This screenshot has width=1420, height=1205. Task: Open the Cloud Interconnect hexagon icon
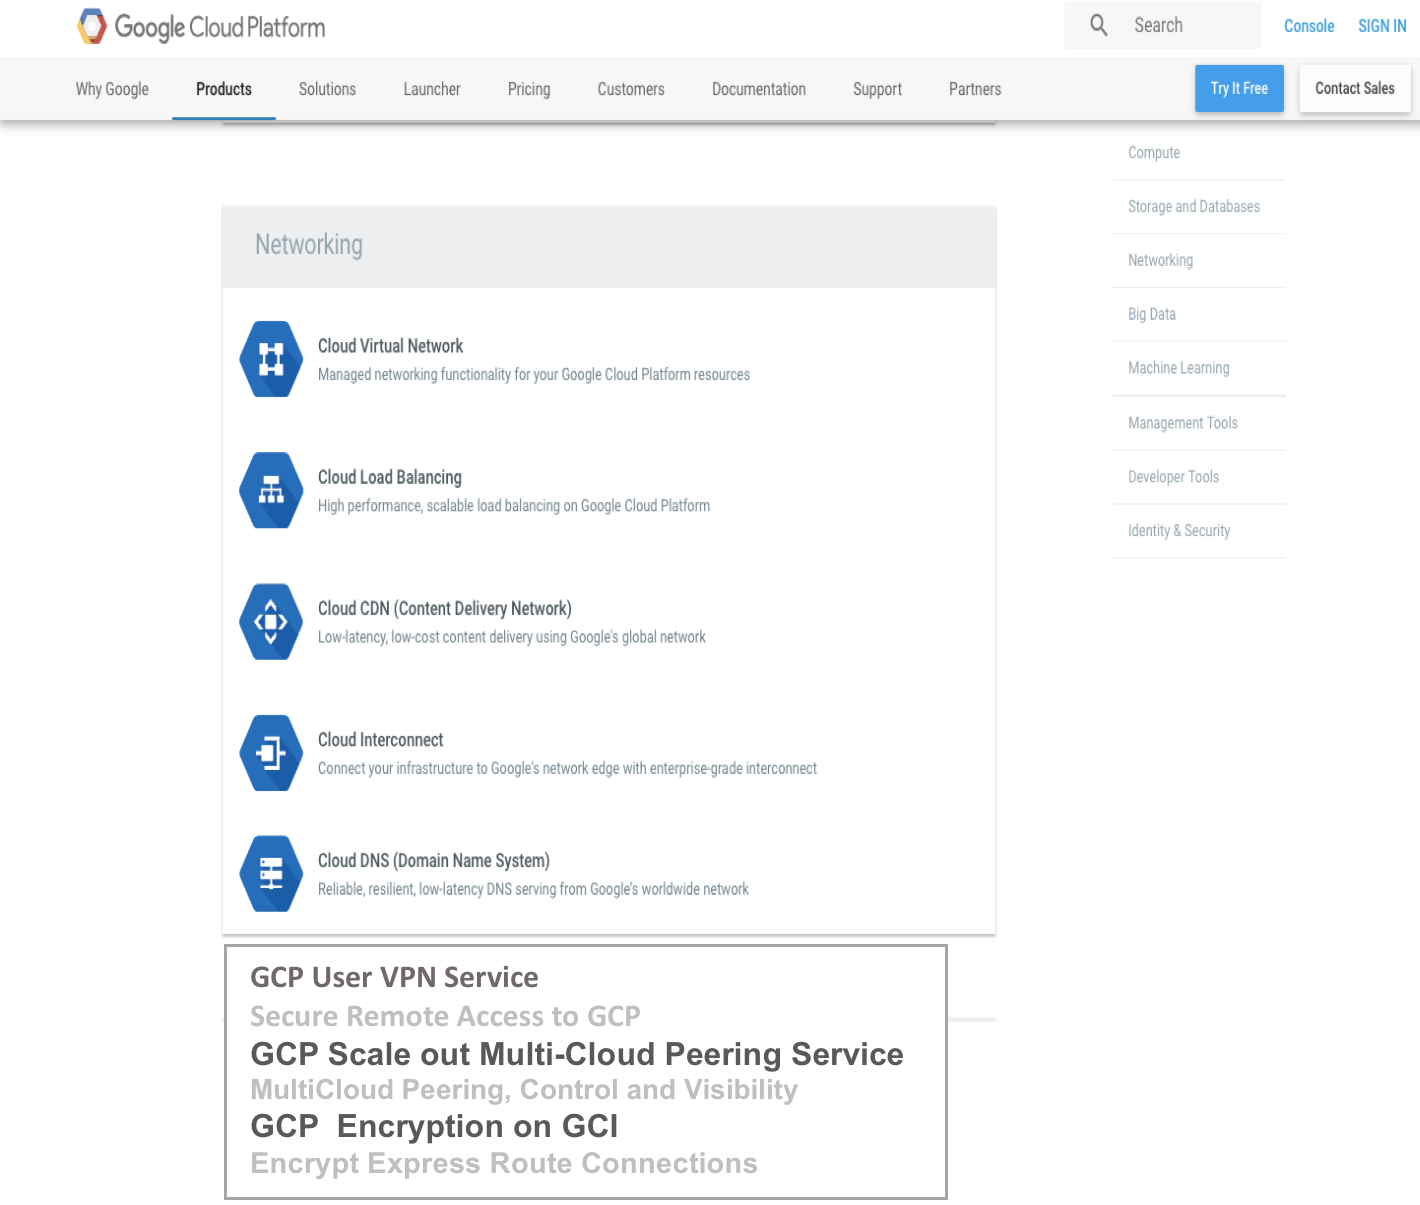(x=271, y=753)
